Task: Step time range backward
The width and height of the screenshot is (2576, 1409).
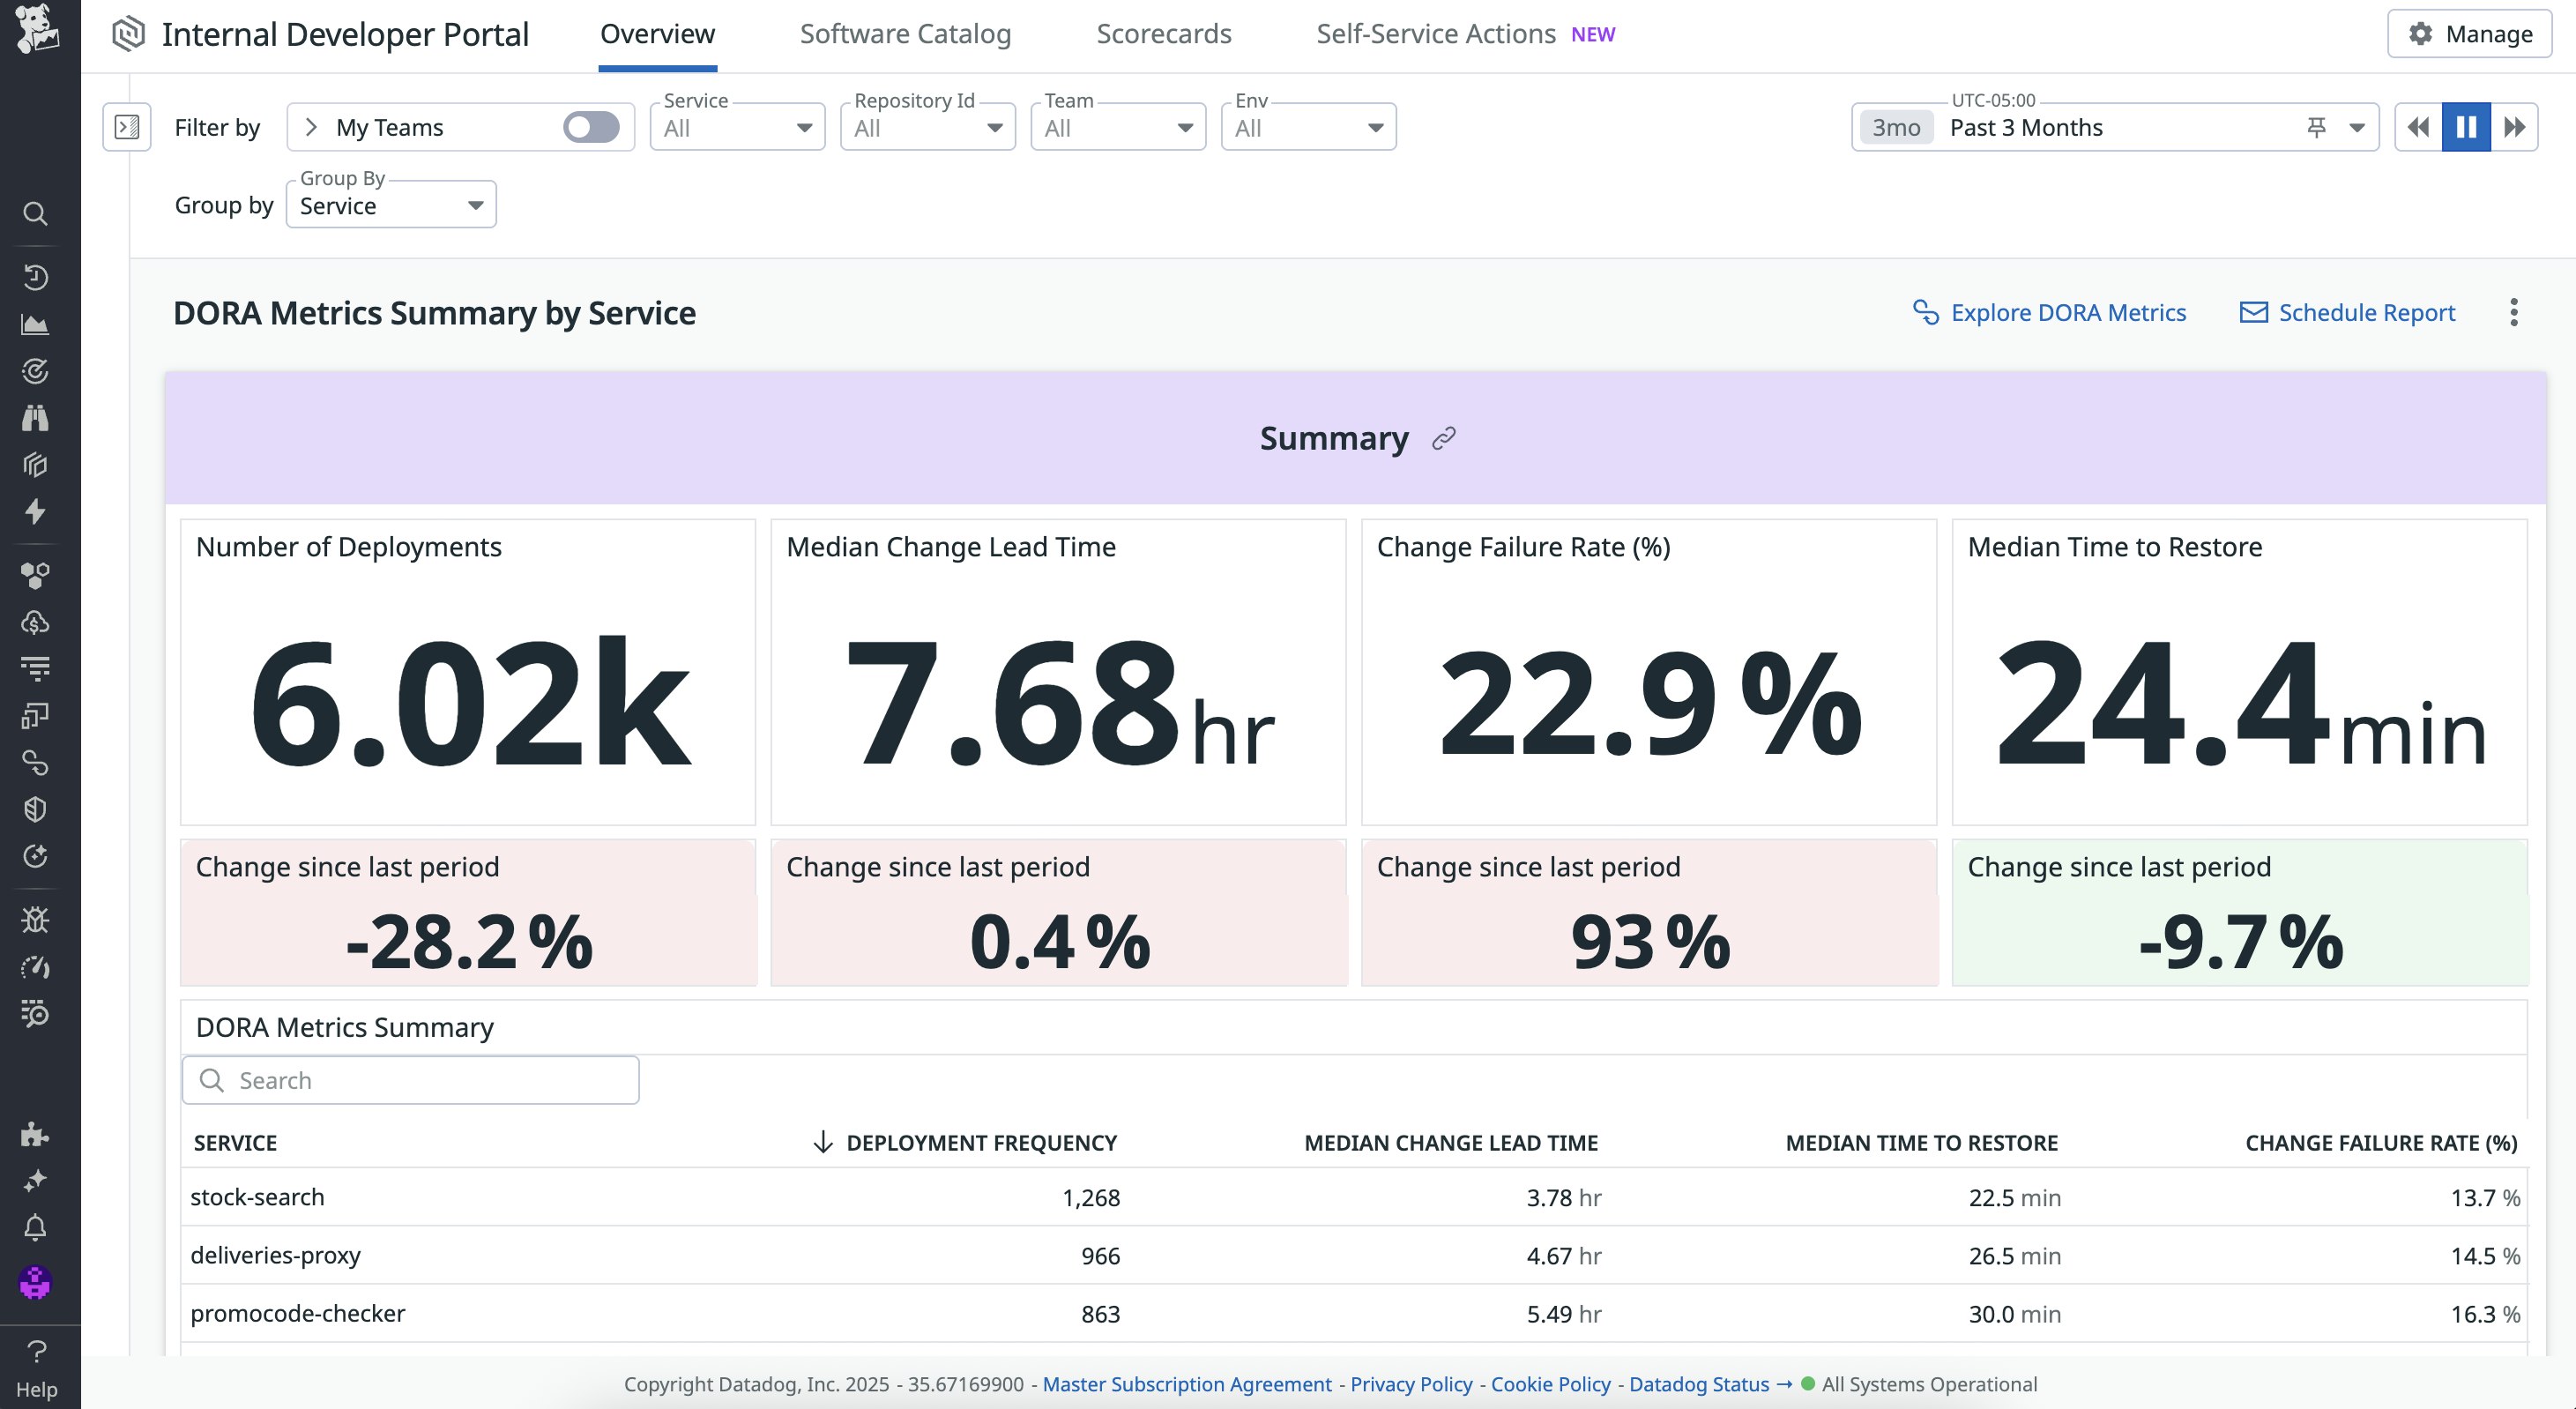Action: click(2418, 127)
